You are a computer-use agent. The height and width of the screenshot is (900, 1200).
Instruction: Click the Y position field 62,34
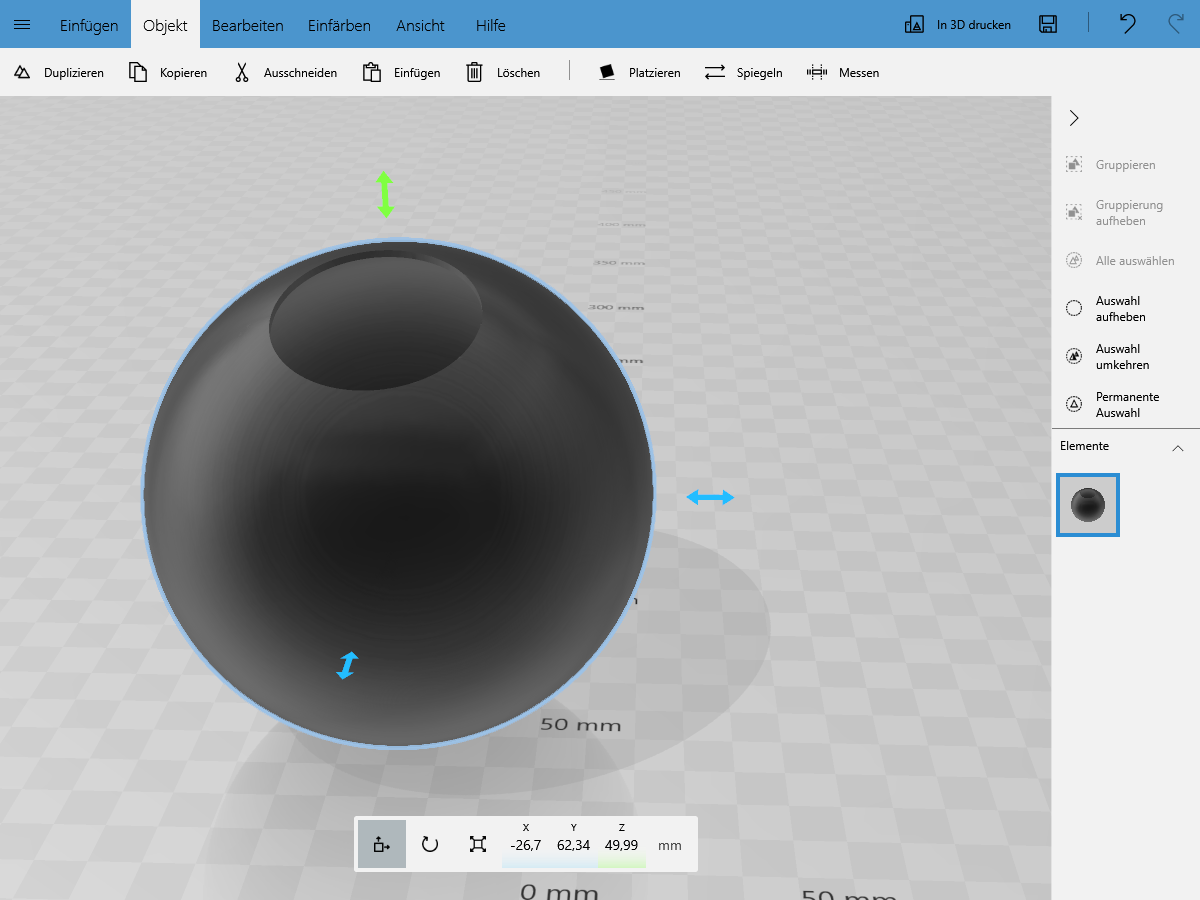click(x=574, y=845)
